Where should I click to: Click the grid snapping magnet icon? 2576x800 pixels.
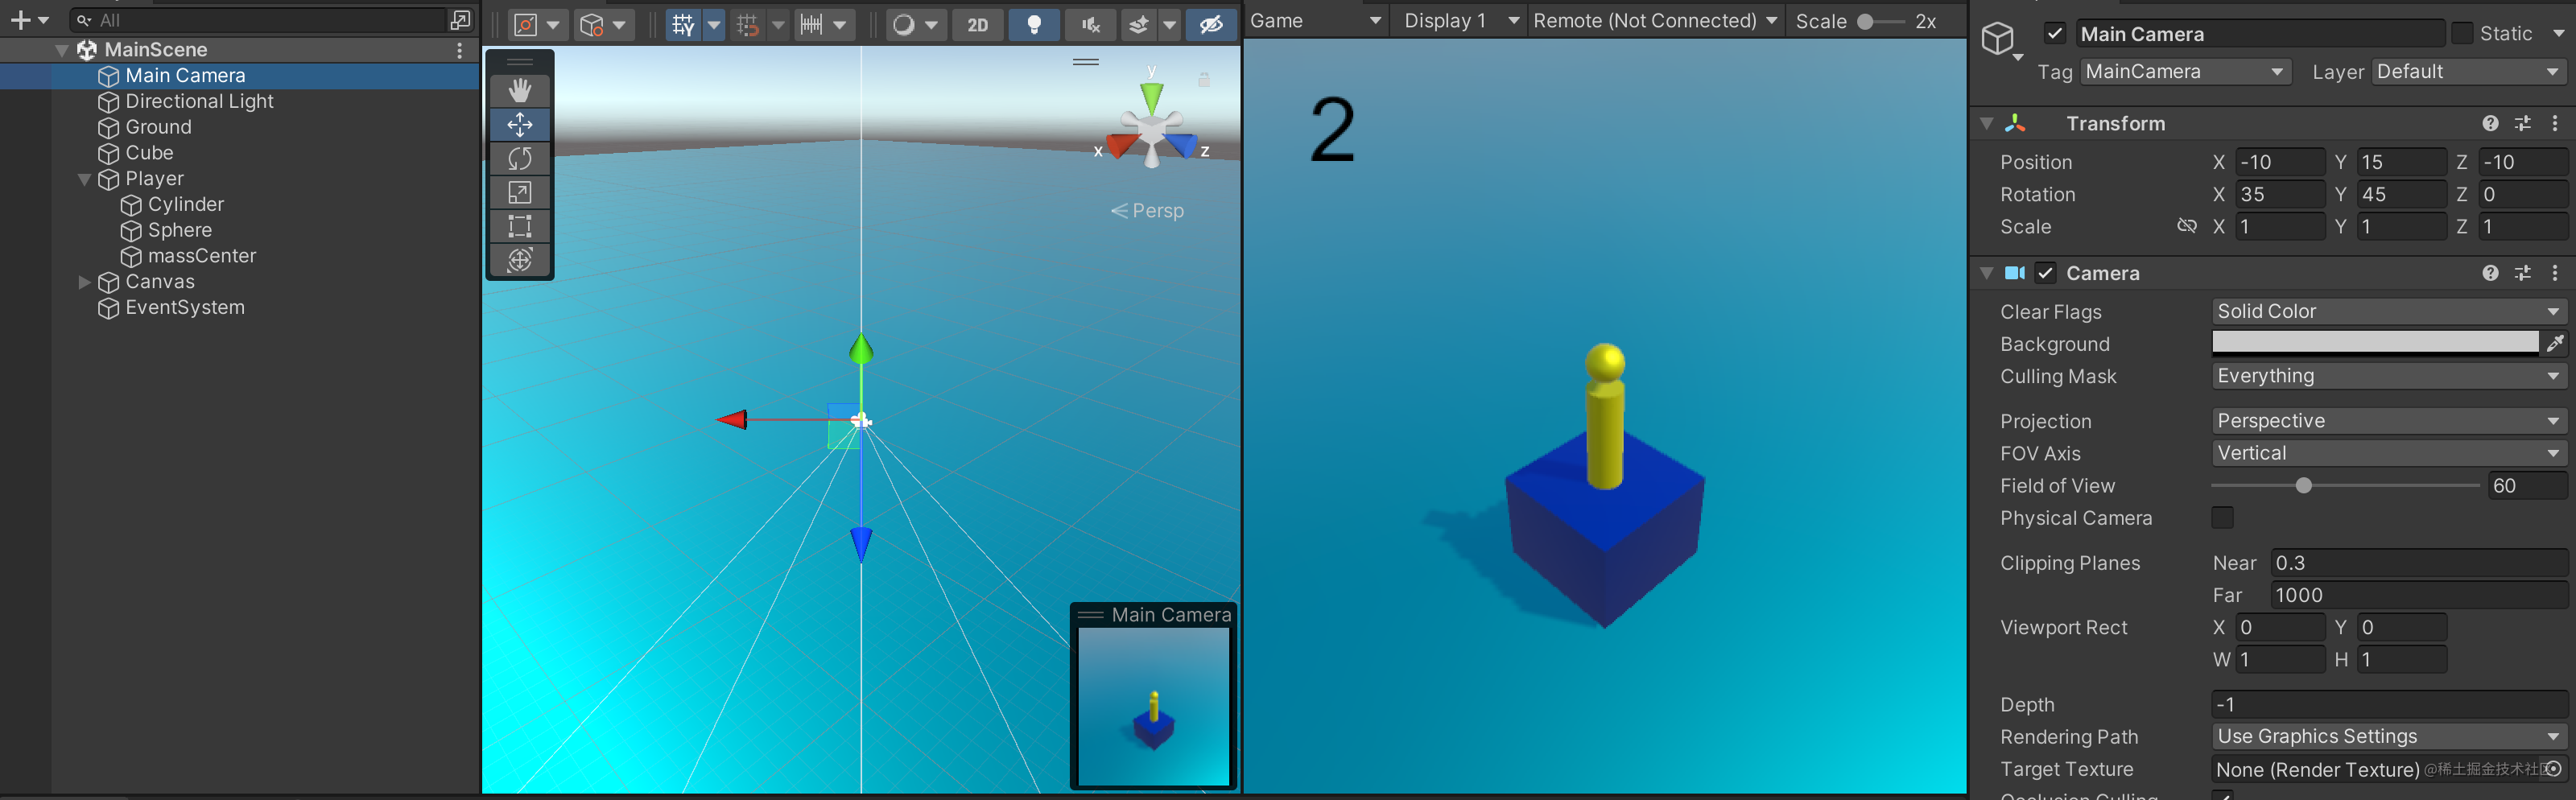748,25
